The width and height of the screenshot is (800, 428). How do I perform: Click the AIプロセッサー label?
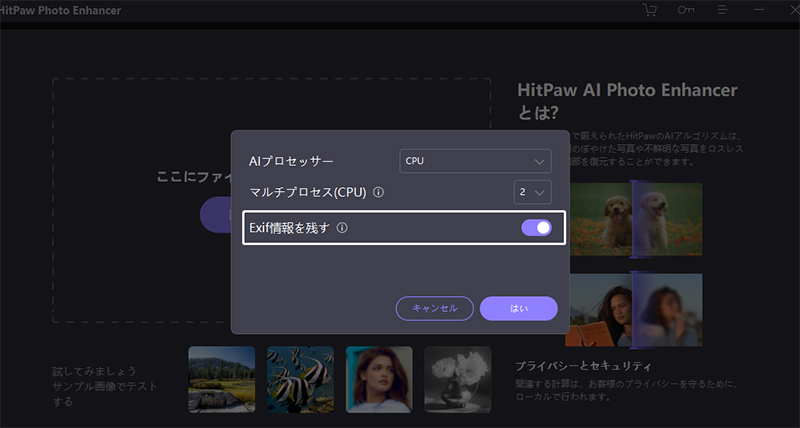coord(291,162)
